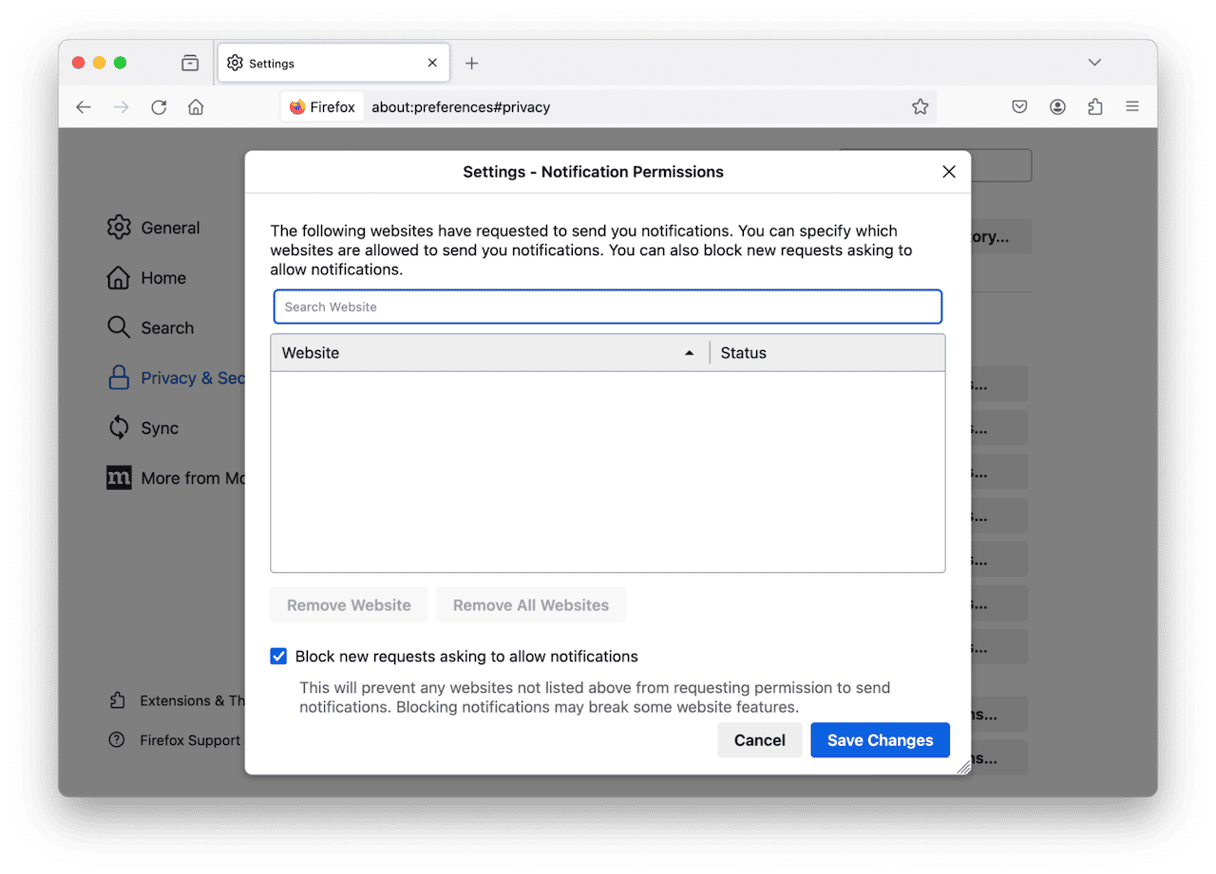Click the Search Website input field
Screen dimensions: 1216x874
point(607,307)
